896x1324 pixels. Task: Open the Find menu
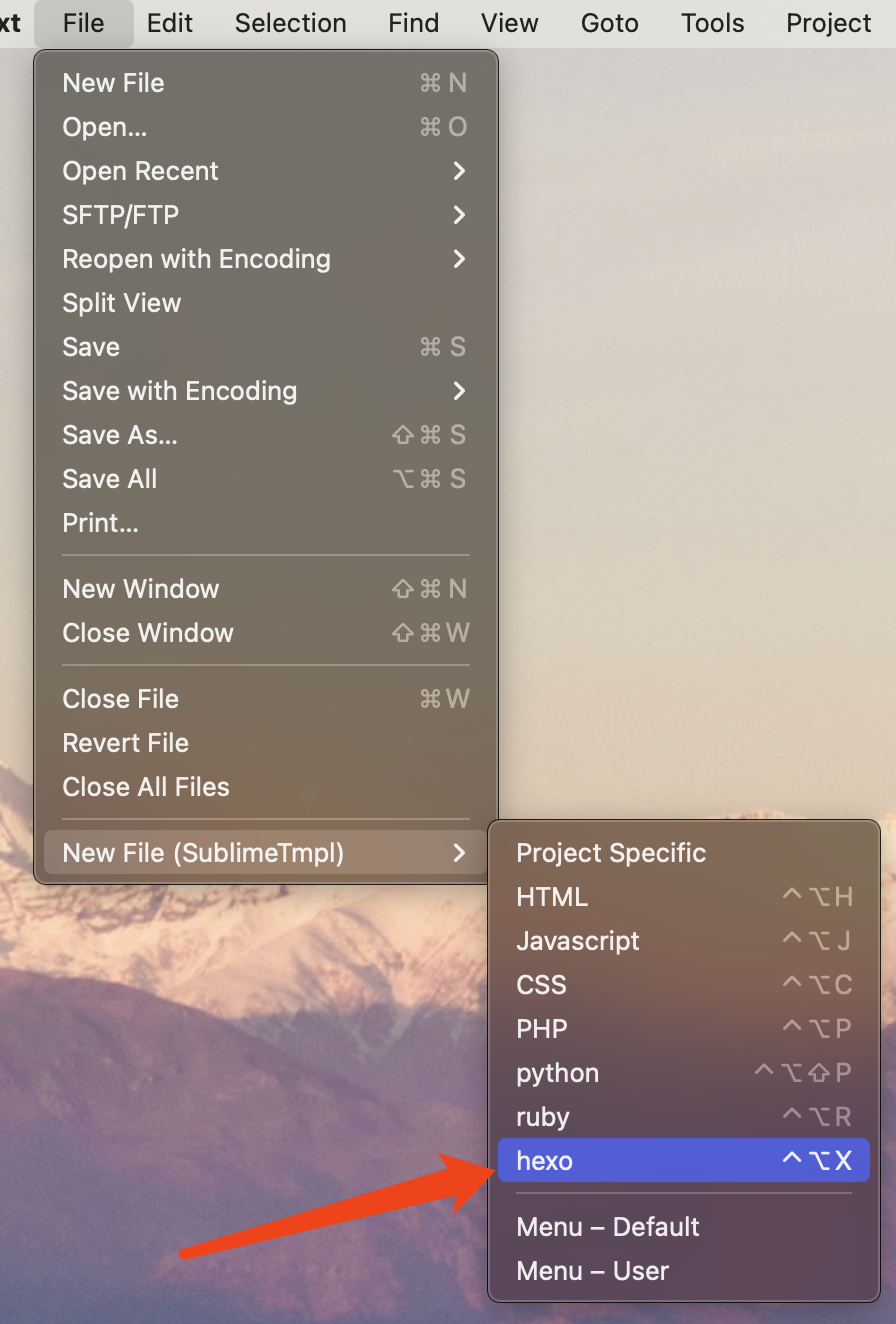[x=414, y=23]
